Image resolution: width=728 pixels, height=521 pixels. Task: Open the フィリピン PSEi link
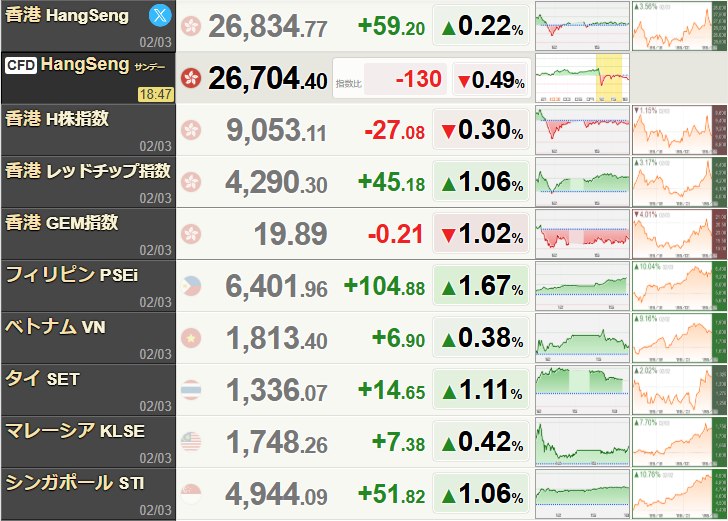pos(72,275)
